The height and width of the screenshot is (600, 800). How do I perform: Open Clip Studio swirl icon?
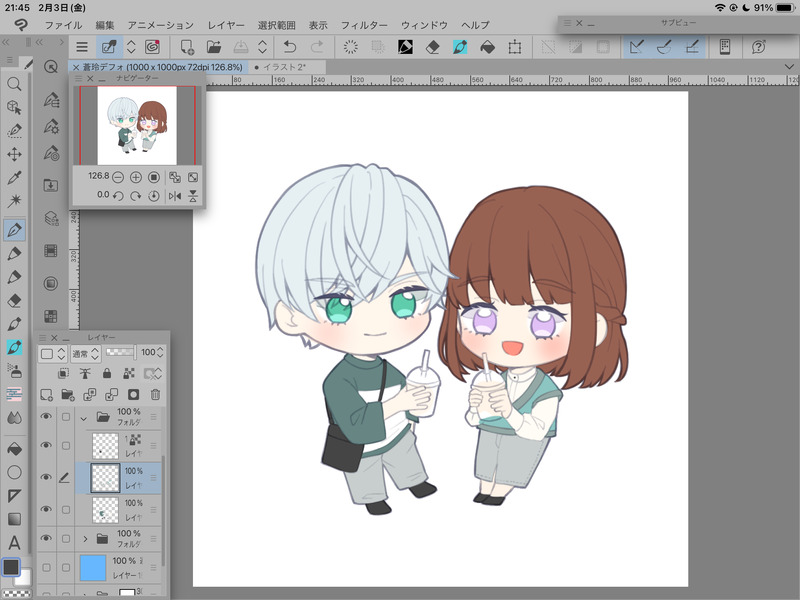152,47
